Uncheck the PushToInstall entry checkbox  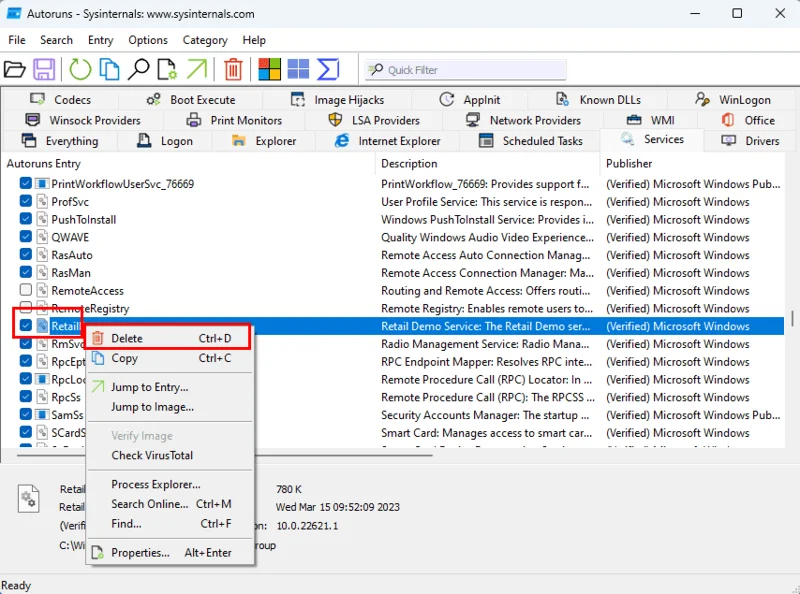tap(26, 219)
